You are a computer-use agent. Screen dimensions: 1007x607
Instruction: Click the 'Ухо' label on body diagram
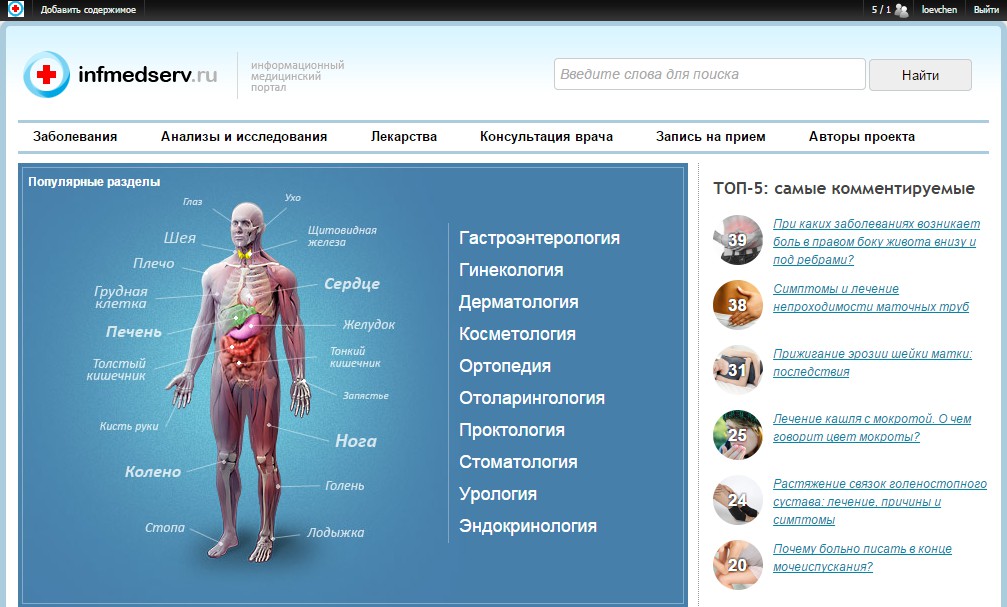293,198
